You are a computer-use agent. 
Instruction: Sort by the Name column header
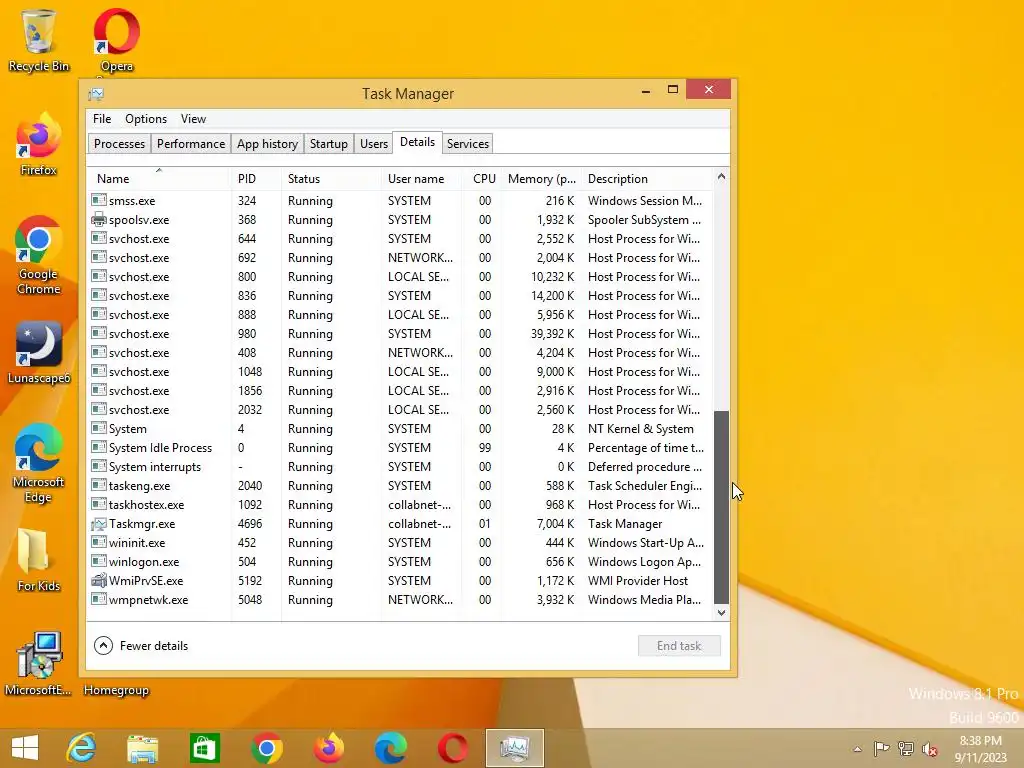pyautogui.click(x=159, y=178)
